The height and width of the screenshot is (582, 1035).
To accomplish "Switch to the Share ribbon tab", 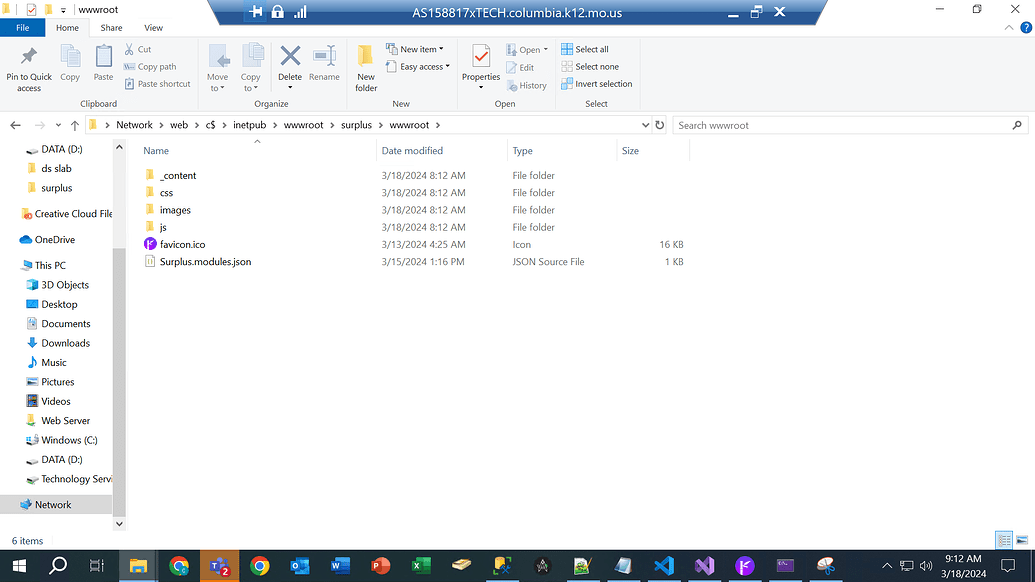I will click(x=111, y=28).
